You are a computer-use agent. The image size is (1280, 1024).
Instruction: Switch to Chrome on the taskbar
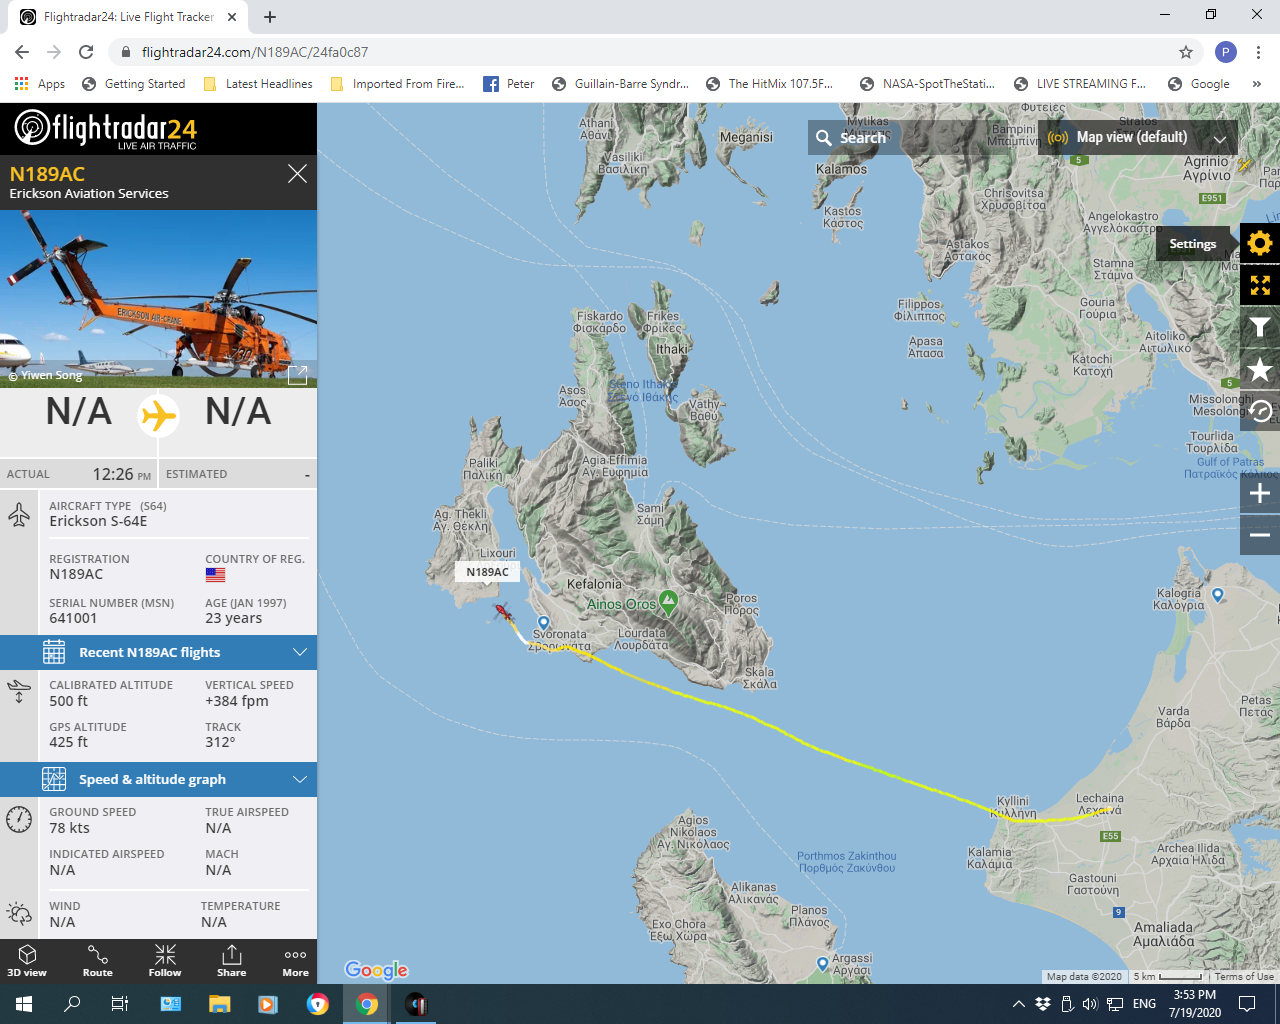367,1004
